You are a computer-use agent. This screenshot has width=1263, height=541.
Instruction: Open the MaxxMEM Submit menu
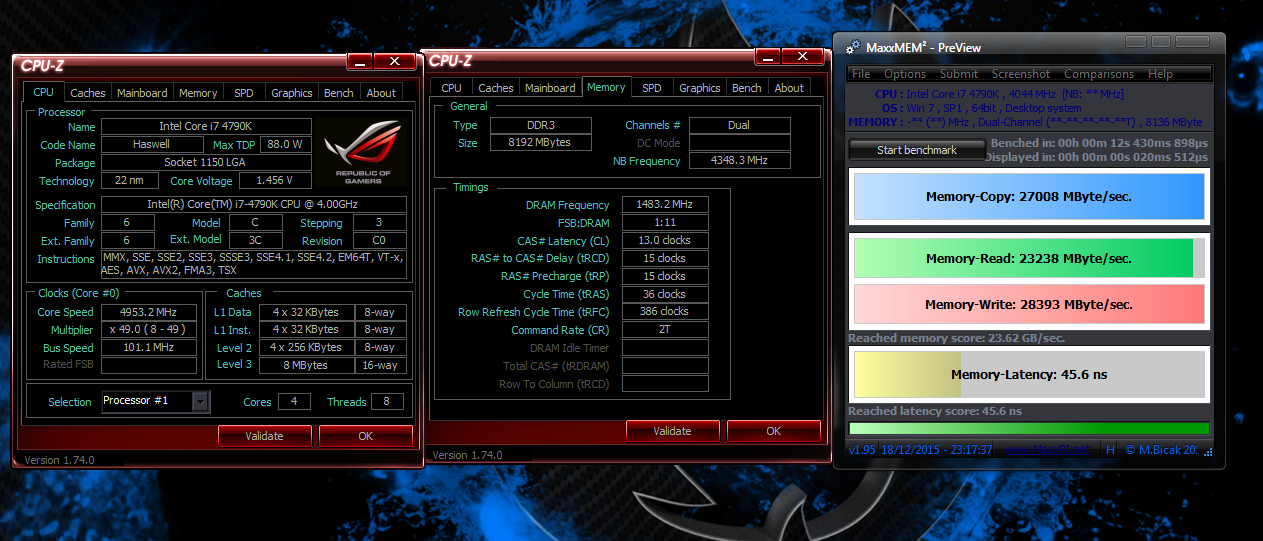coord(959,74)
